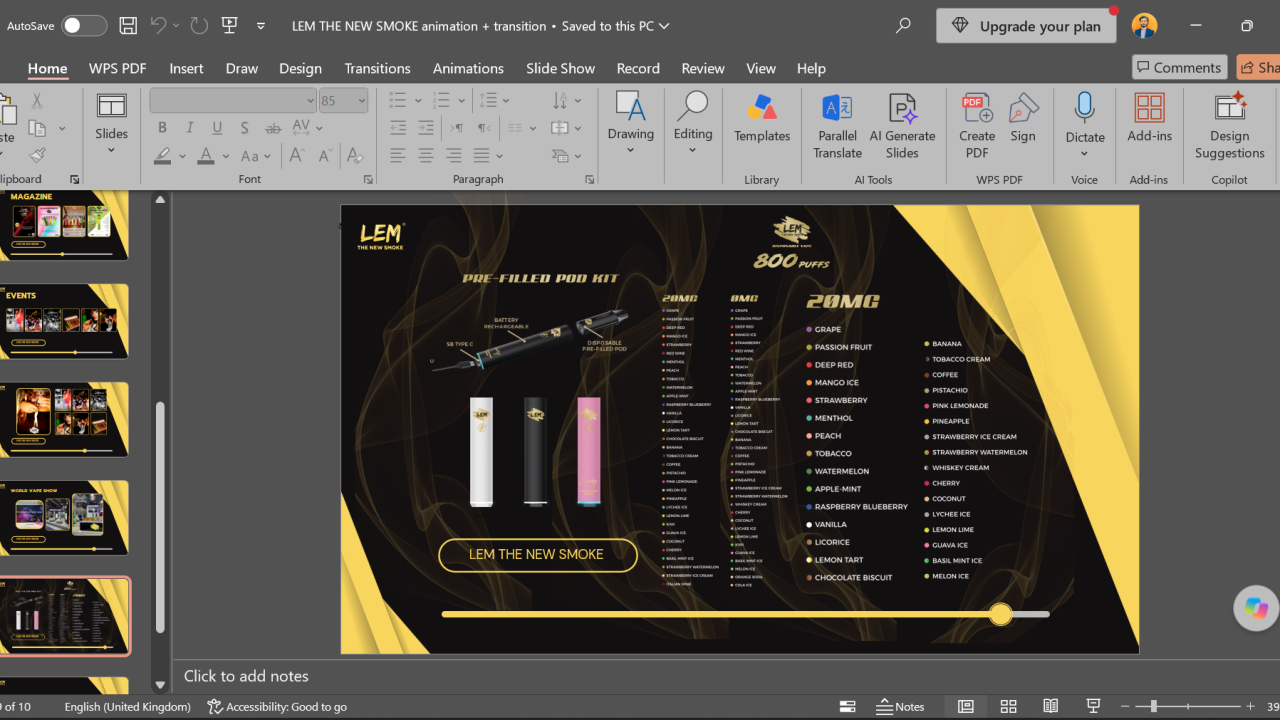Image resolution: width=1280 pixels, height=720 pixels.
Task: Click the AI Generate Slides icon
Action: click(902, 126)
